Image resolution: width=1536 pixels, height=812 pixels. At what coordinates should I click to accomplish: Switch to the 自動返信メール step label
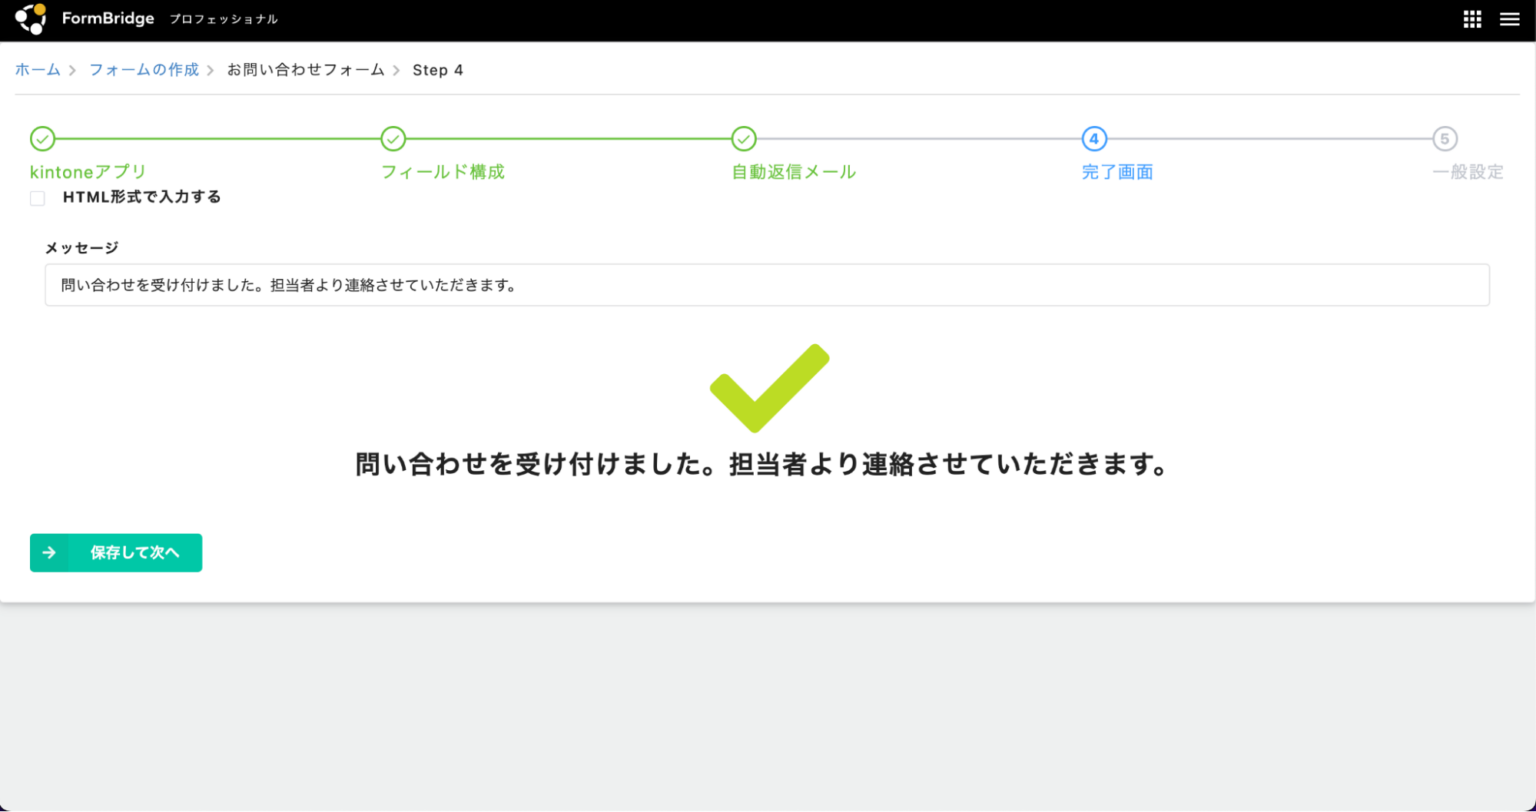coord(794,172)
